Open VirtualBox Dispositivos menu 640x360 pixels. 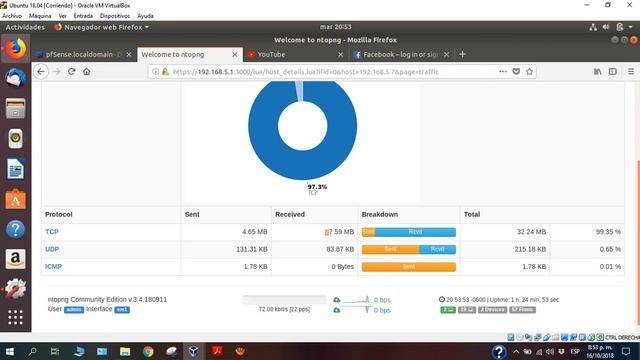115,16
